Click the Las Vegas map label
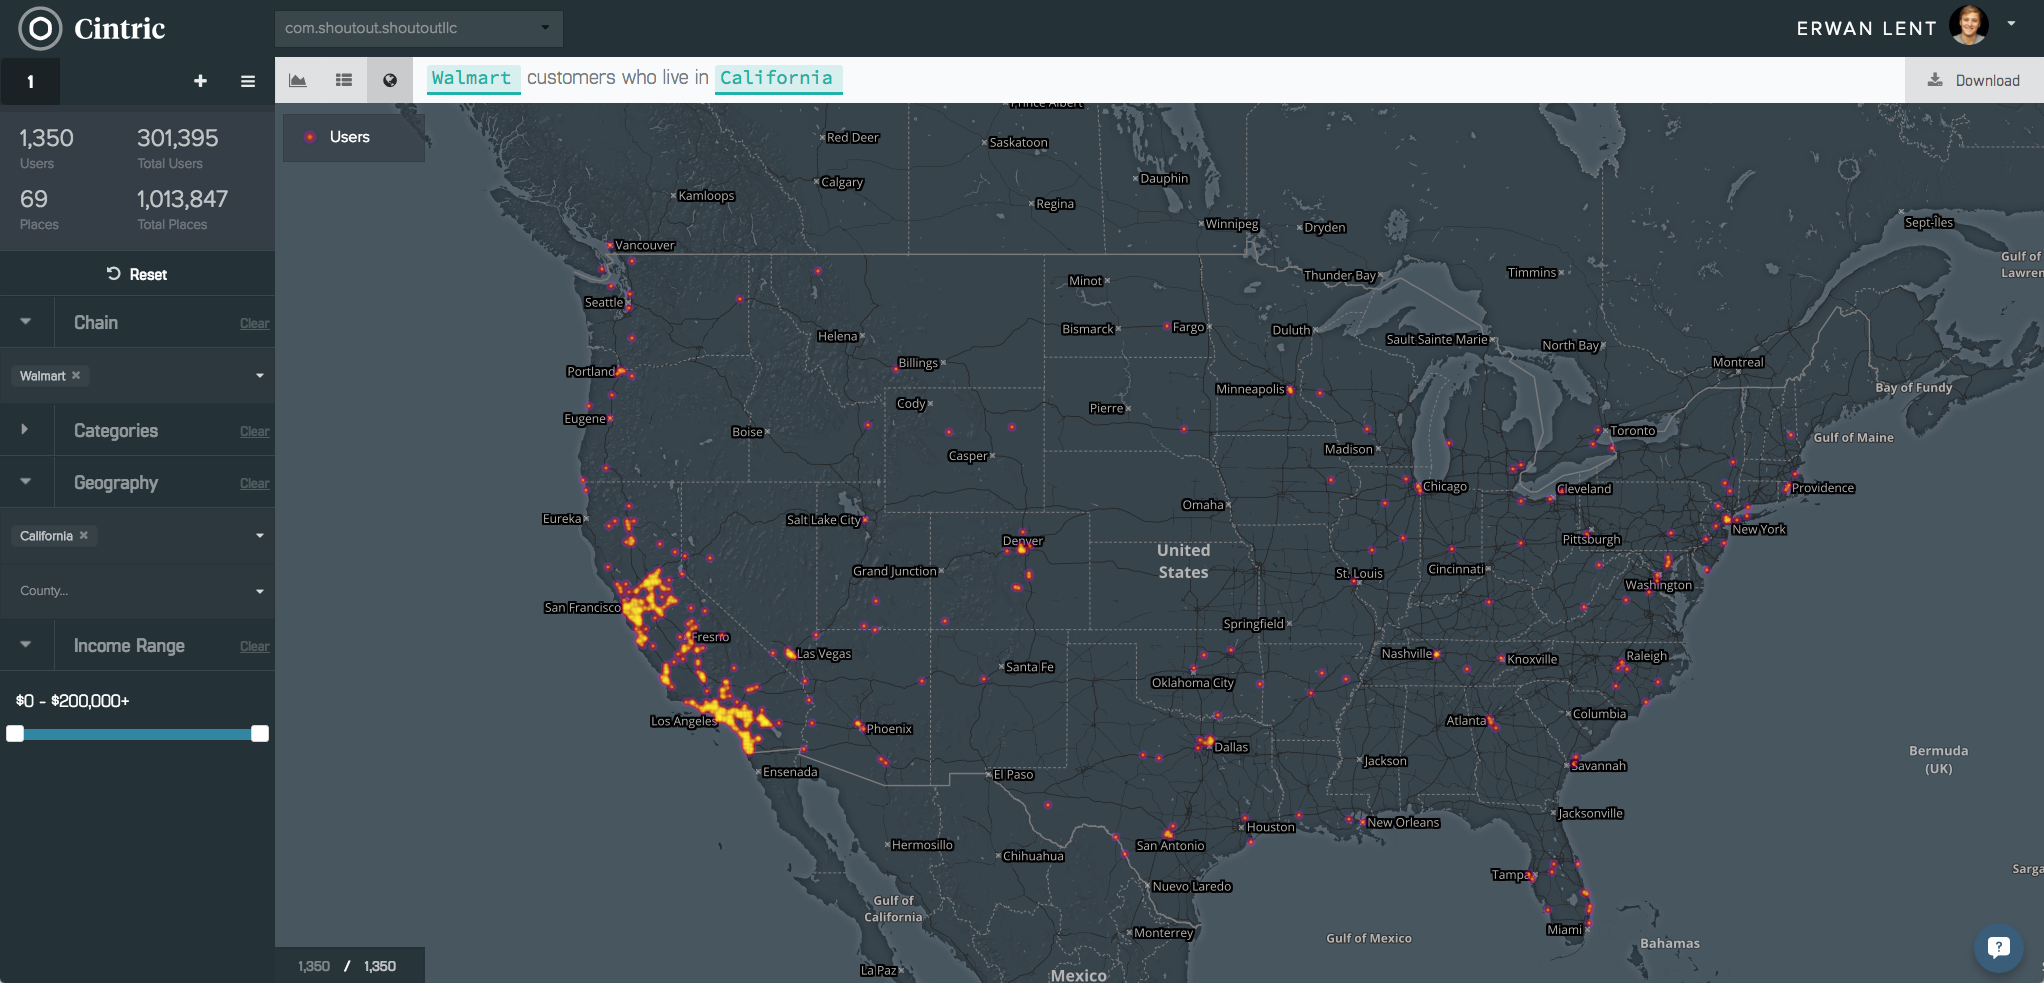Image resolution: width=2044 pixels, height=983 pixels. pos(824,654)
